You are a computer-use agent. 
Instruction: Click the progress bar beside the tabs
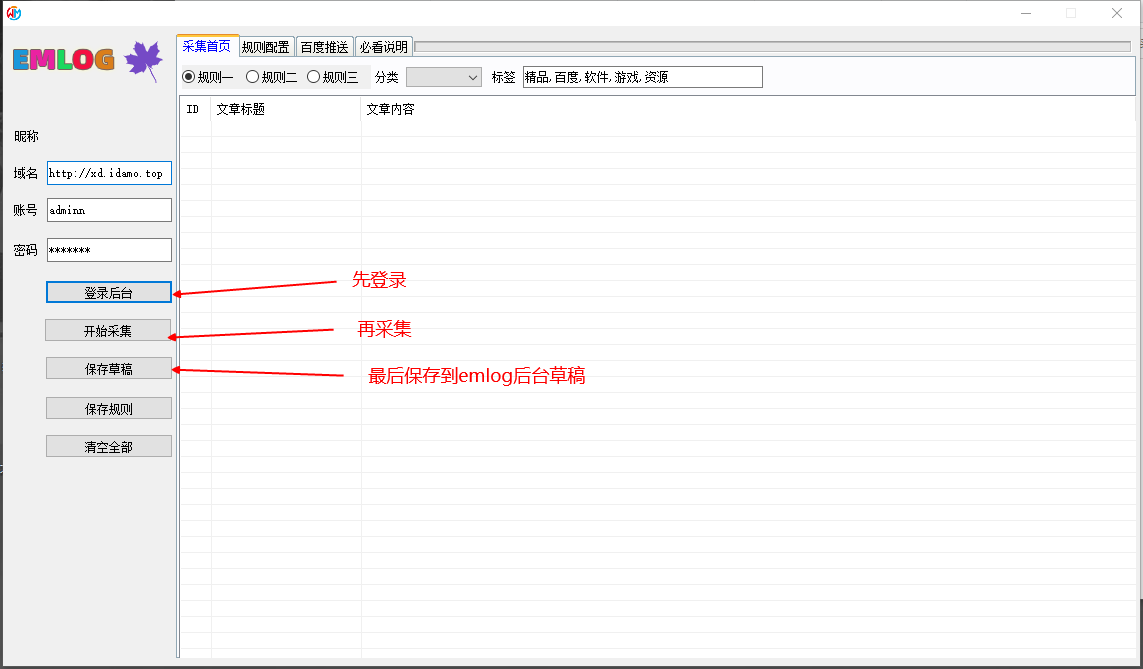click(773, 47)
